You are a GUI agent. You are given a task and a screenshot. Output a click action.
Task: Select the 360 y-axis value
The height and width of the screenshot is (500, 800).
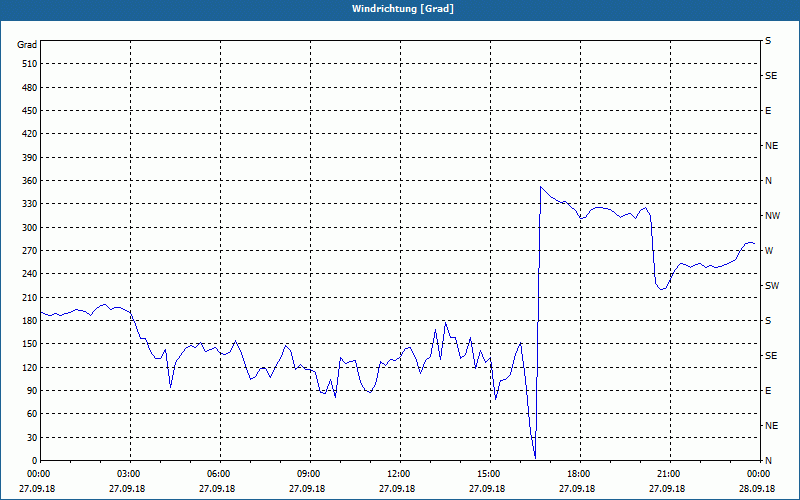pyautogui.click(x=30, y=181)
